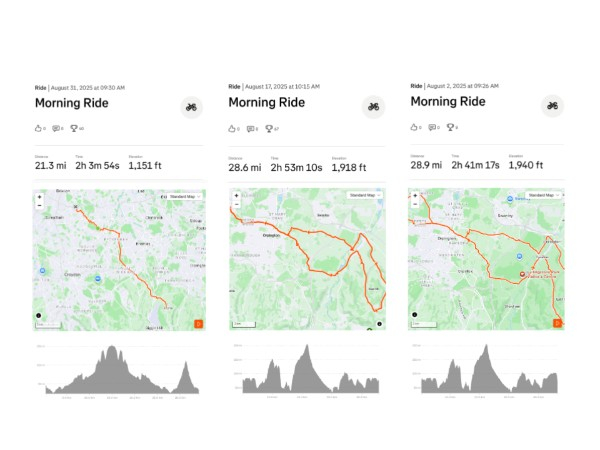Image resolution: width=600 pixels, height=450 pixels.
Task: Open the Morning Ride title dated August 17
Action: point(266,102)
